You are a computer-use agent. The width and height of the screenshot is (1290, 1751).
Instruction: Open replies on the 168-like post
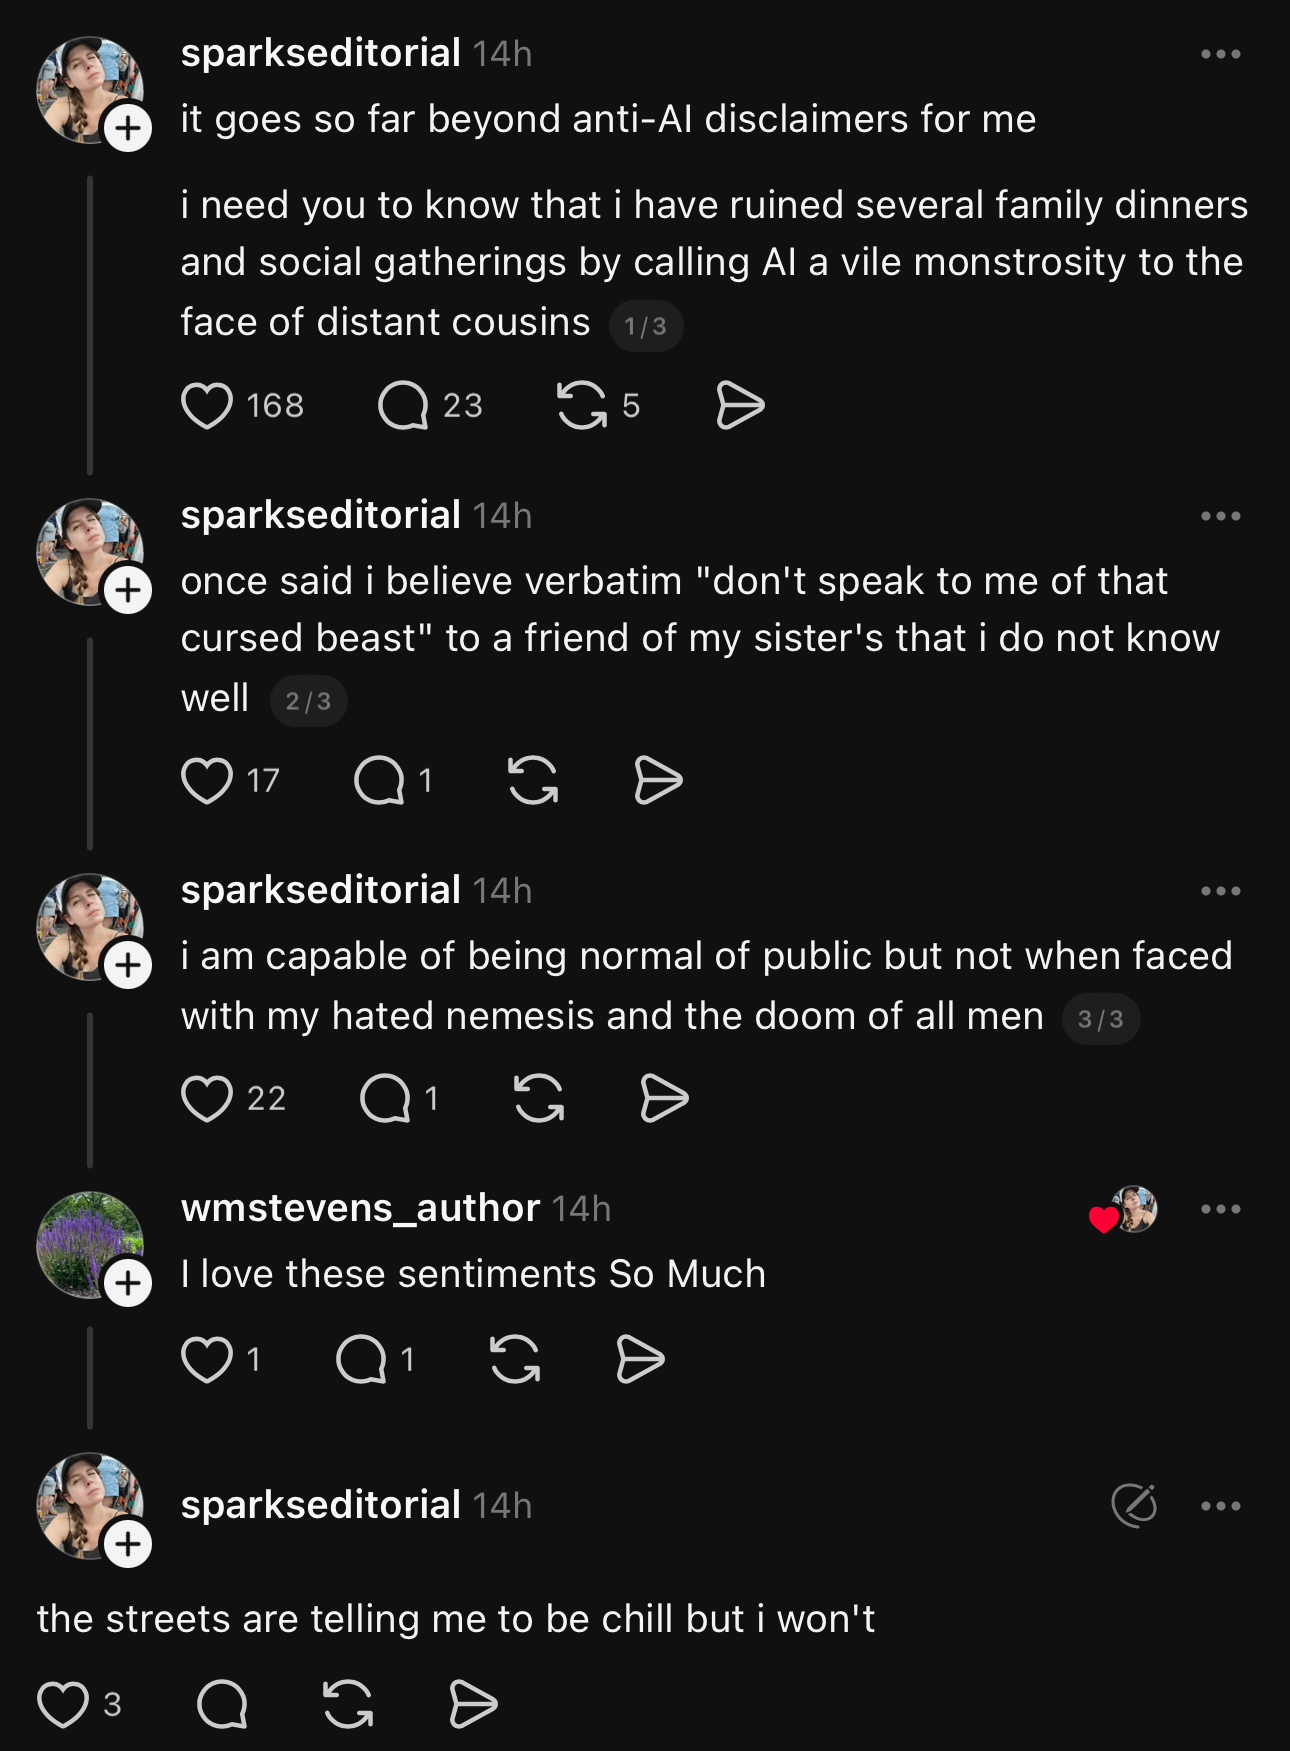pyautogui.click(x=403, y=406)
